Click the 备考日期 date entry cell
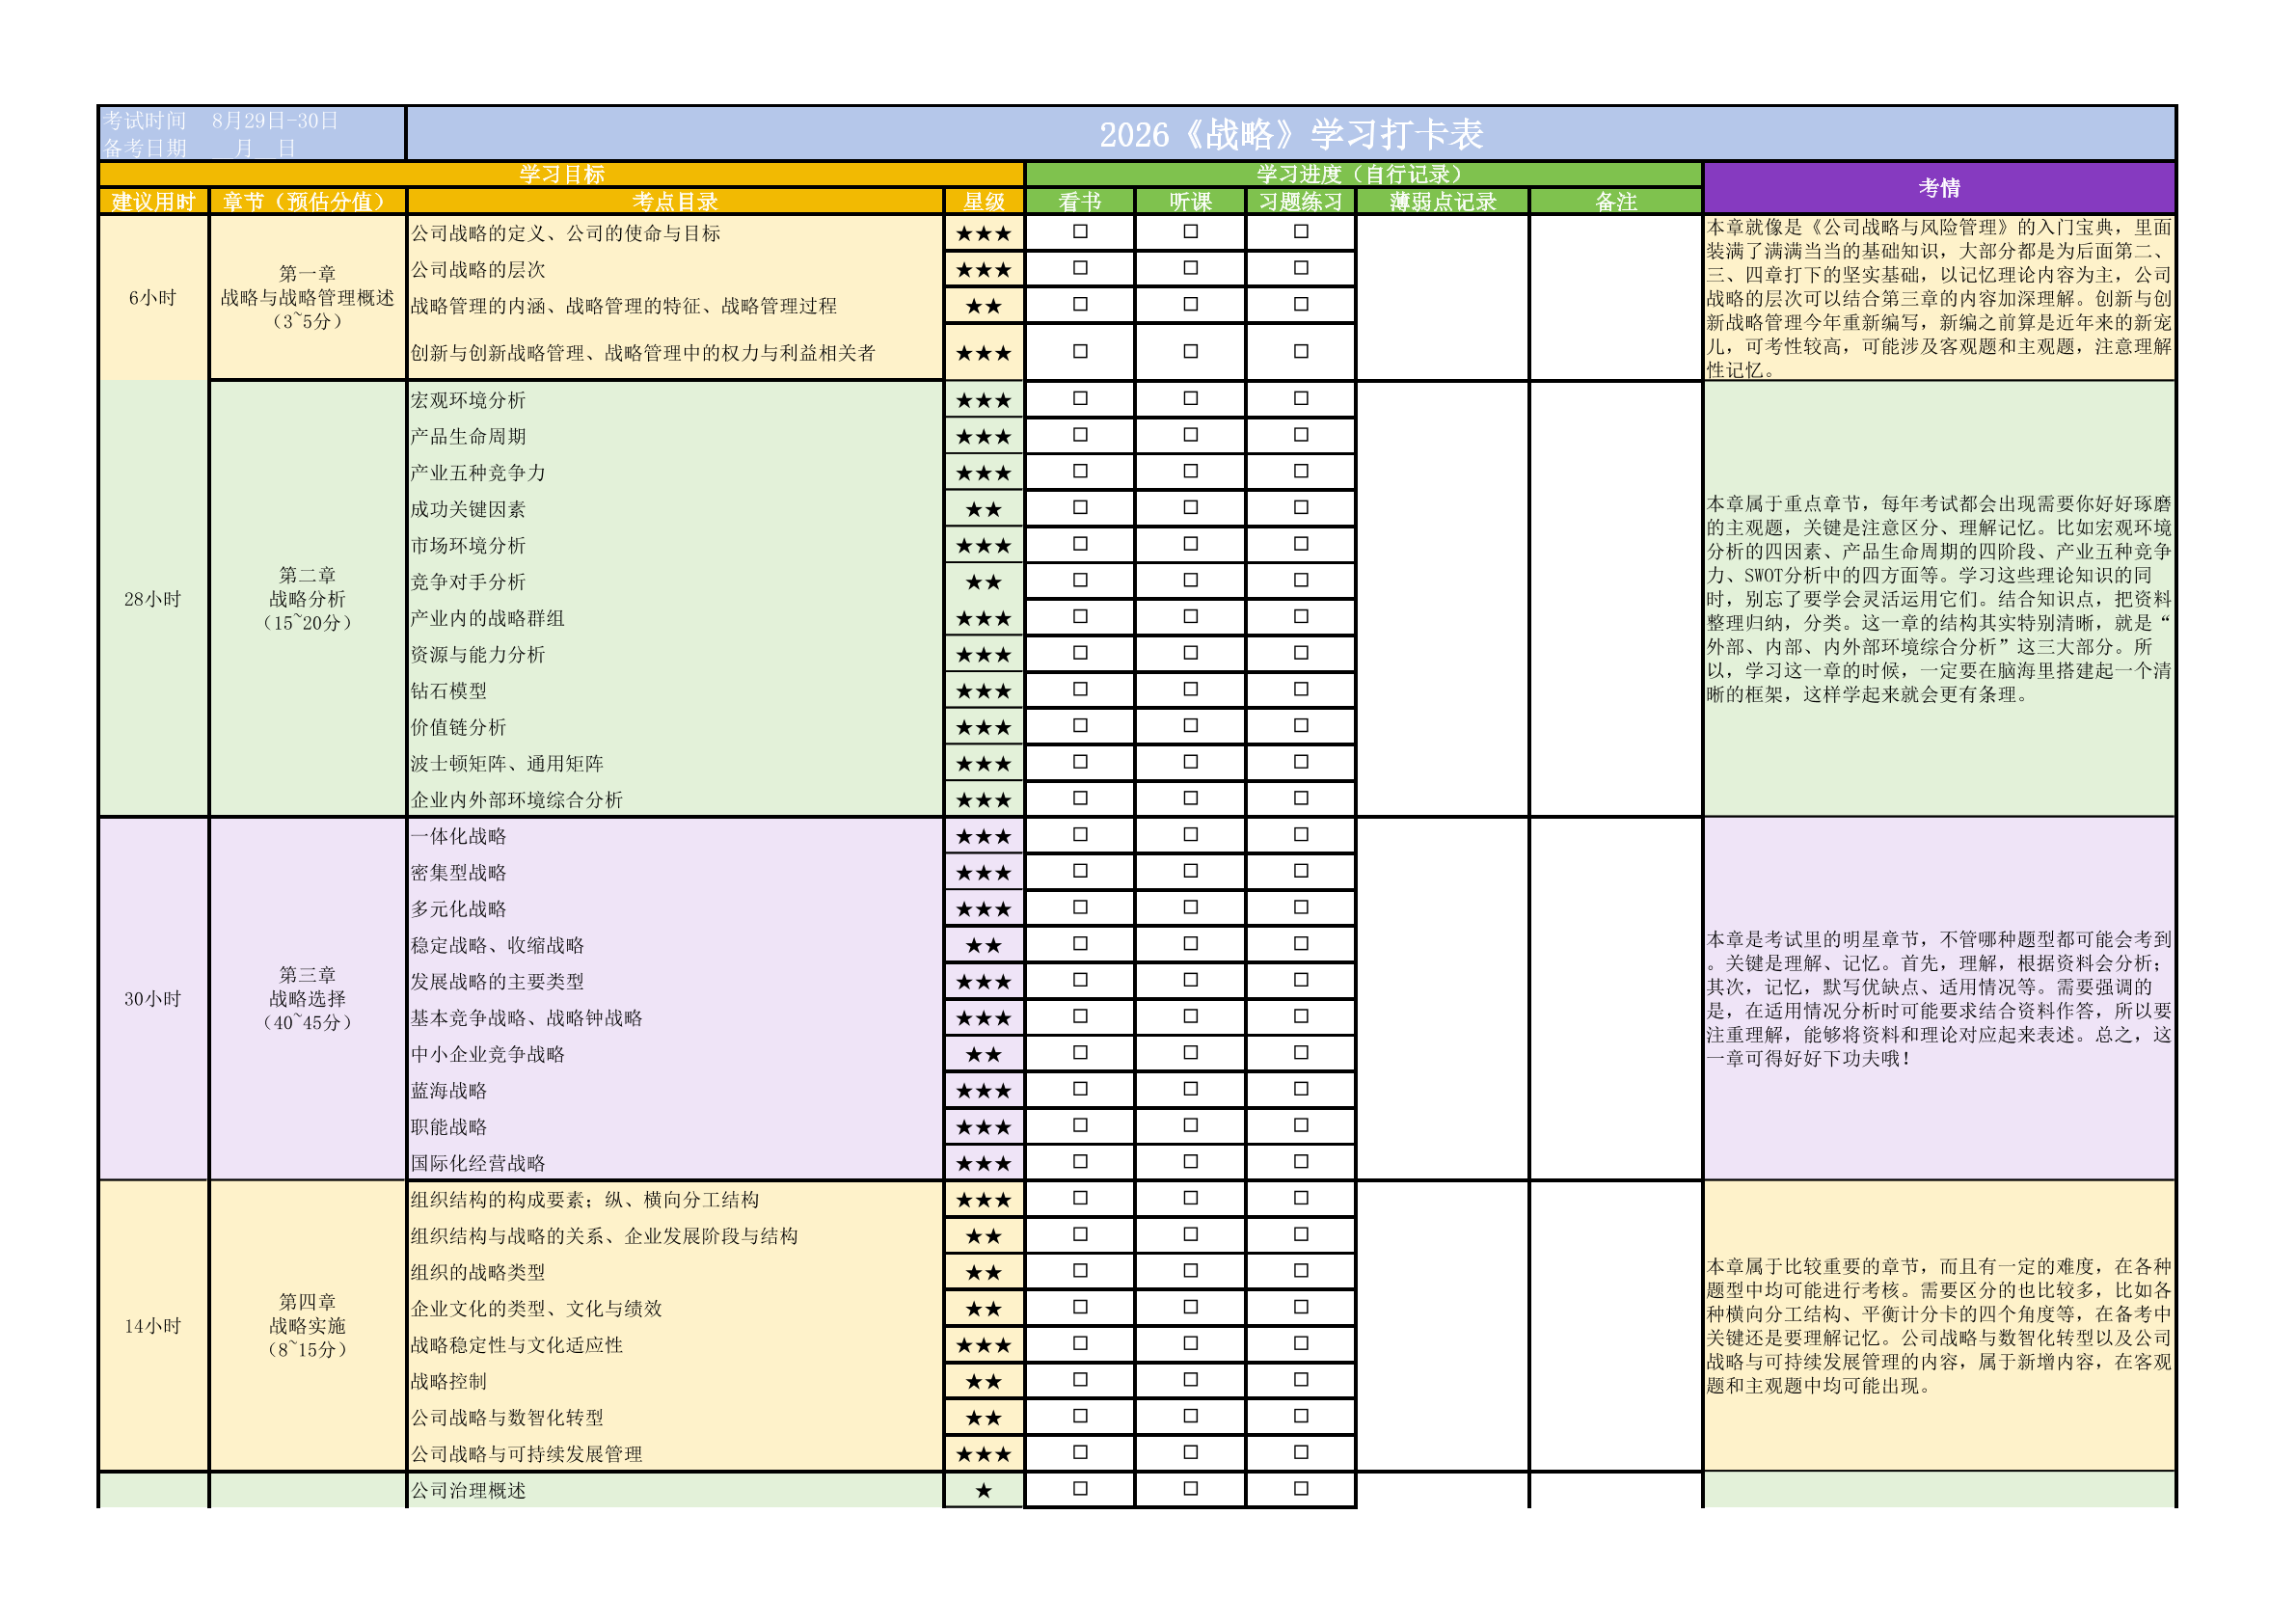This screenshot has width=2296, height=1623. pyautogui.click(x=252, y=148)
